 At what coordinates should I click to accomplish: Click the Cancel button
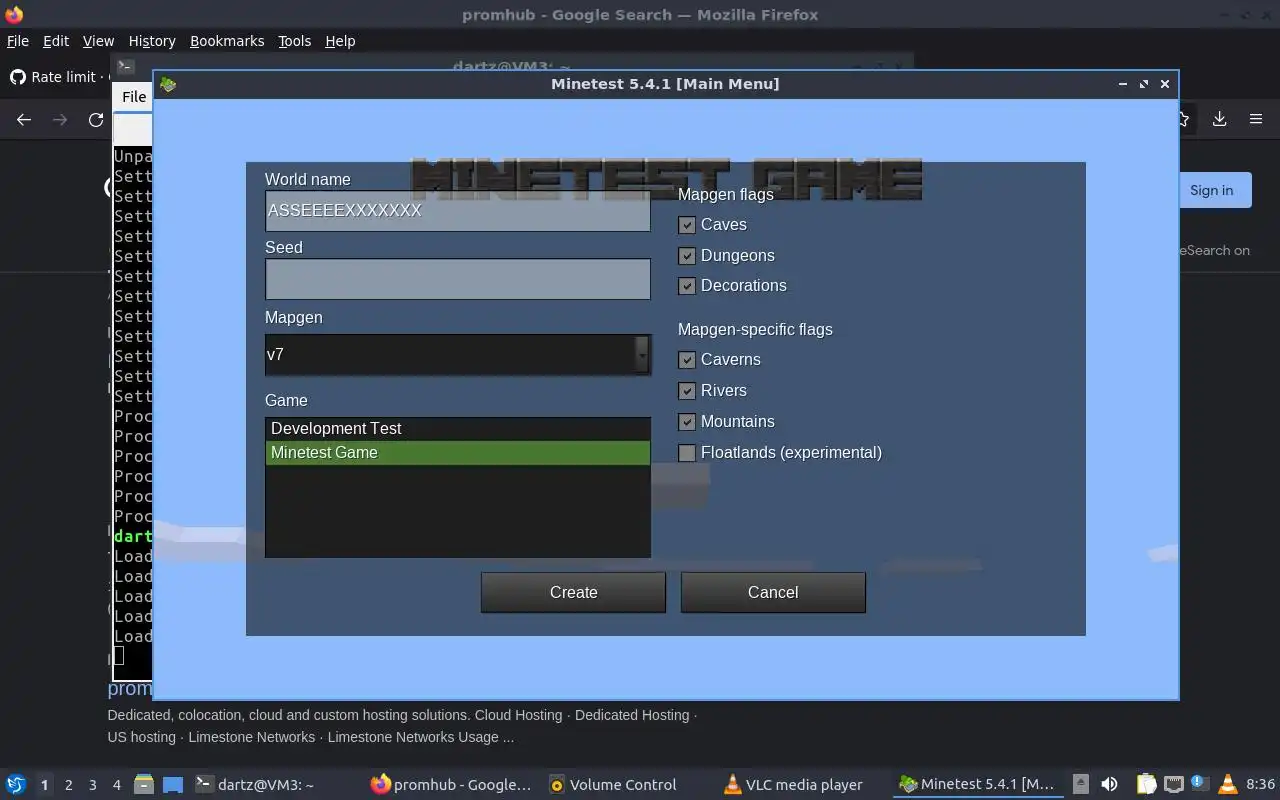(773, 592)
